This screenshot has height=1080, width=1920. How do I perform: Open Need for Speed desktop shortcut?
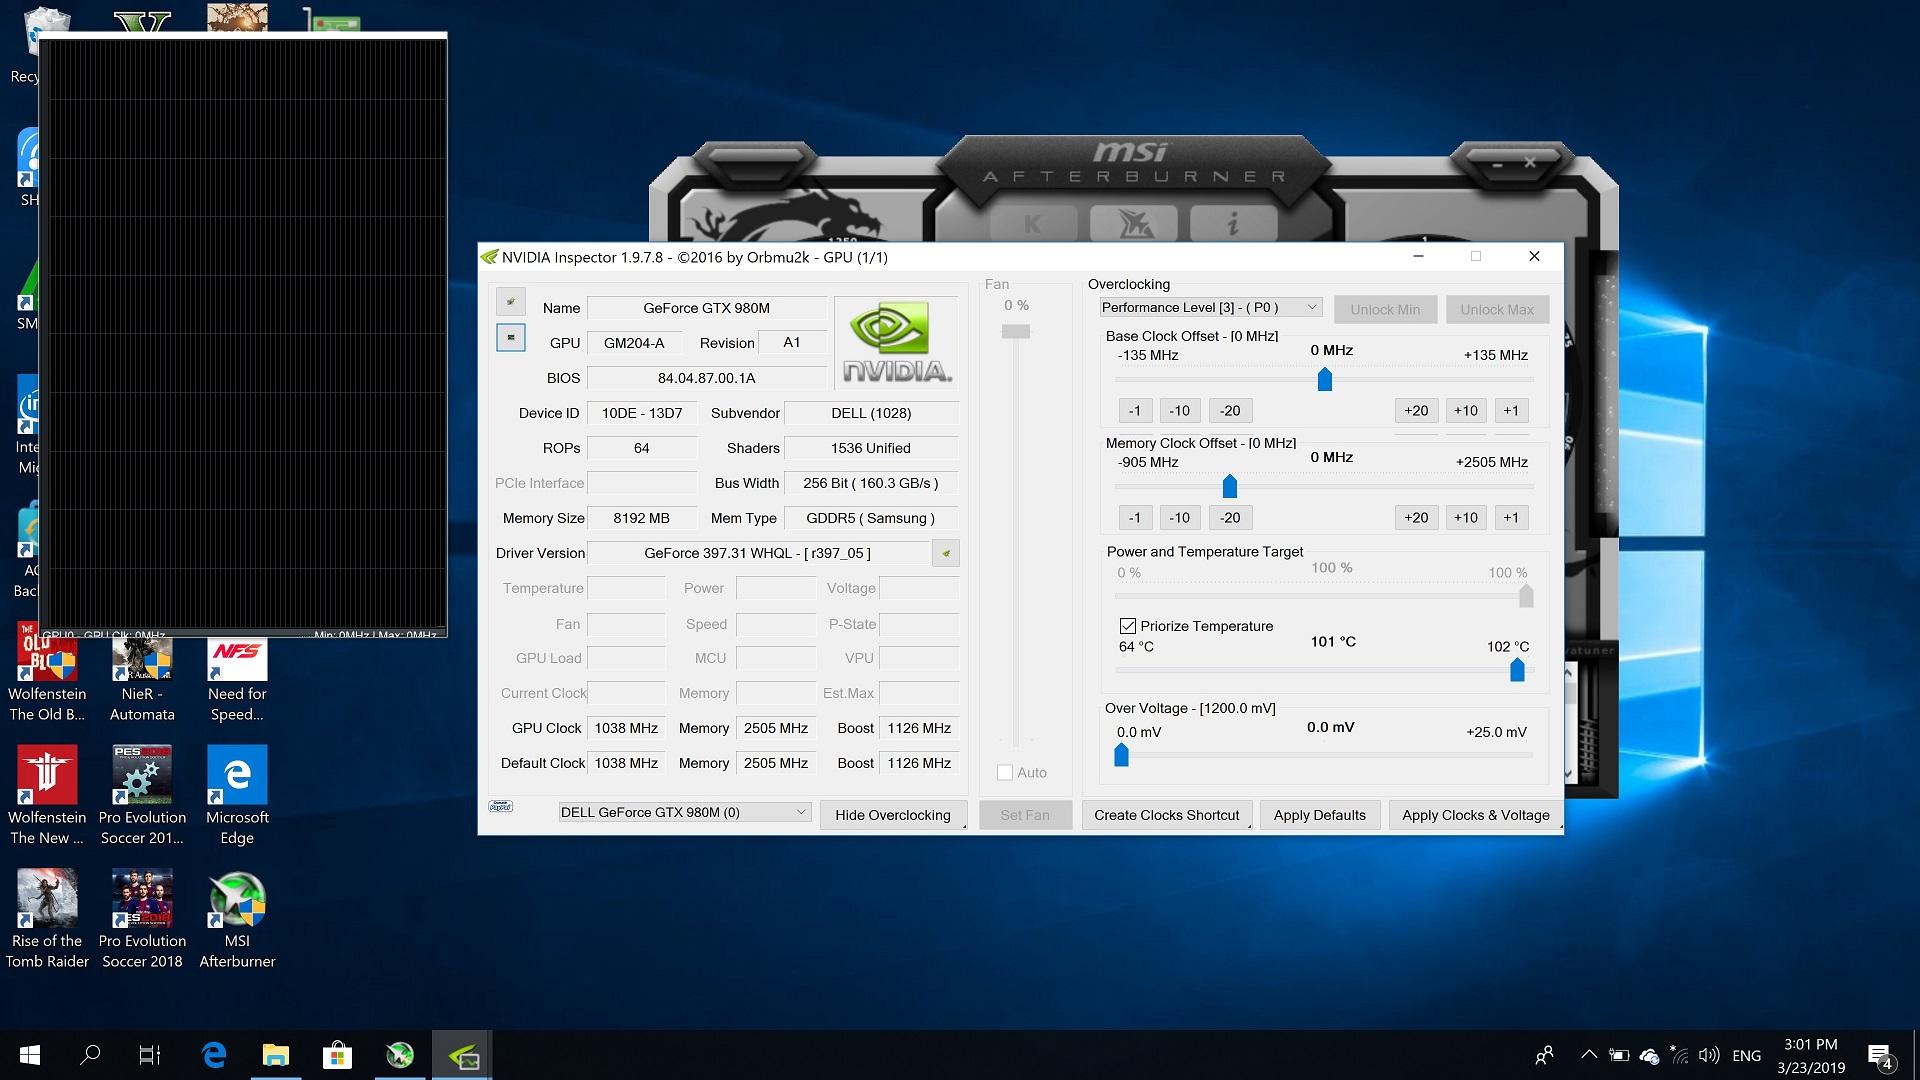(x=237, y=679)
